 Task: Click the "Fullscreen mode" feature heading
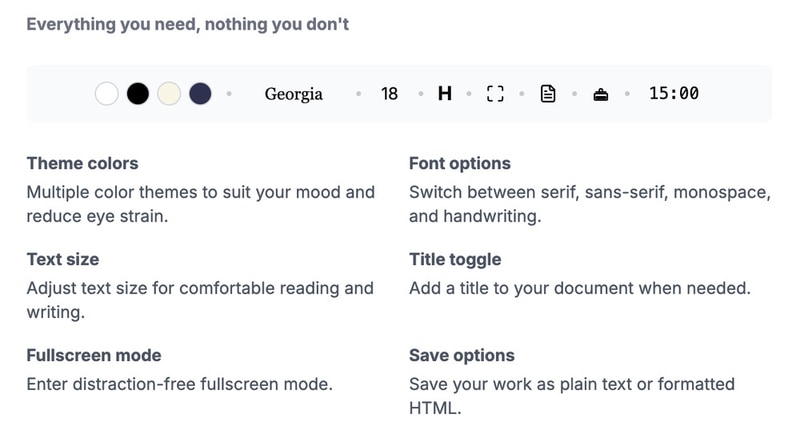pos(93,355)
